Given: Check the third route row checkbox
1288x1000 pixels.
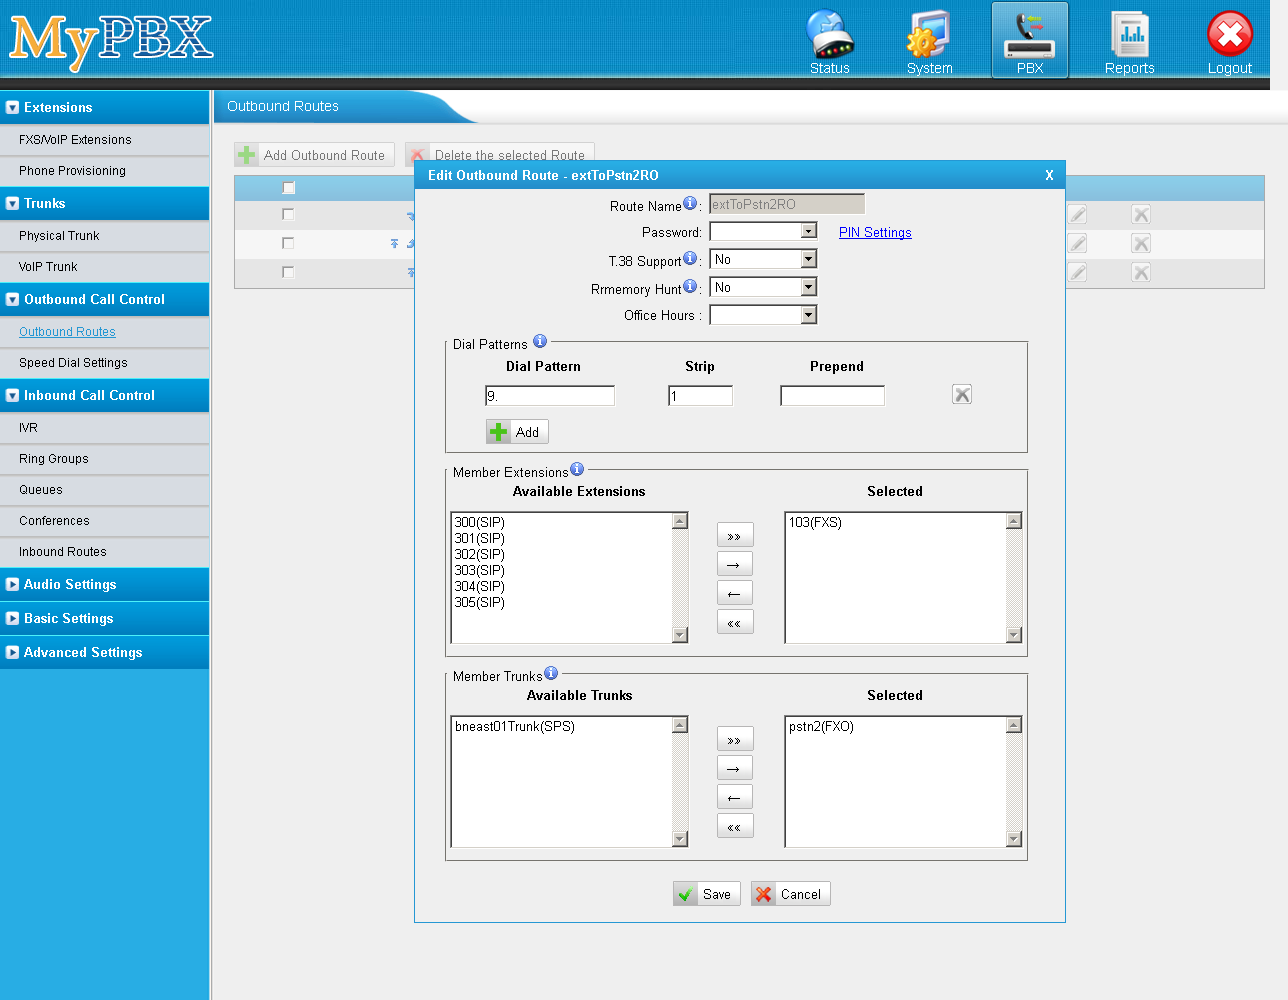Looking at the screenshot, I should [288, 272].
